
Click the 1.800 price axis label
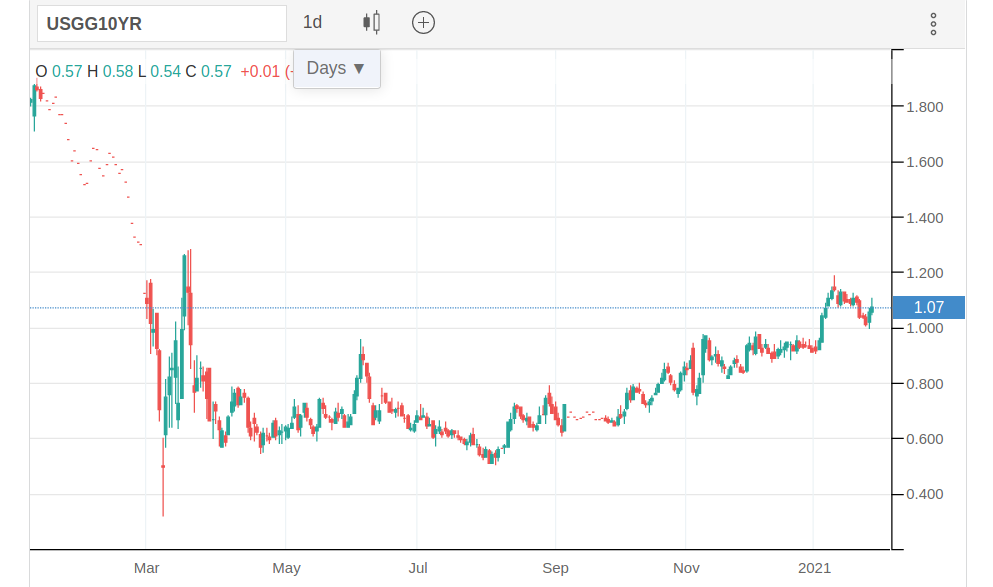pos(924,107)
